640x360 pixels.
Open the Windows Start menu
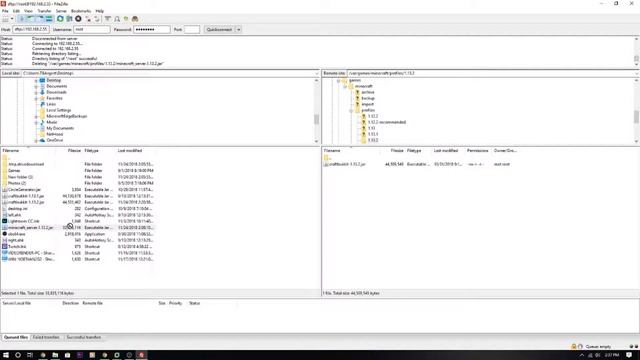6,355
